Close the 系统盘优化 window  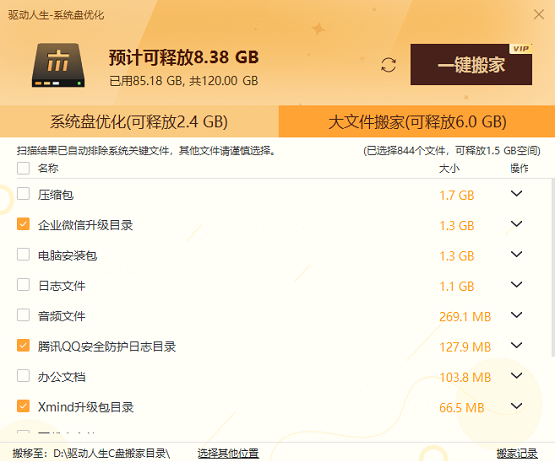[x=539, y=15]
